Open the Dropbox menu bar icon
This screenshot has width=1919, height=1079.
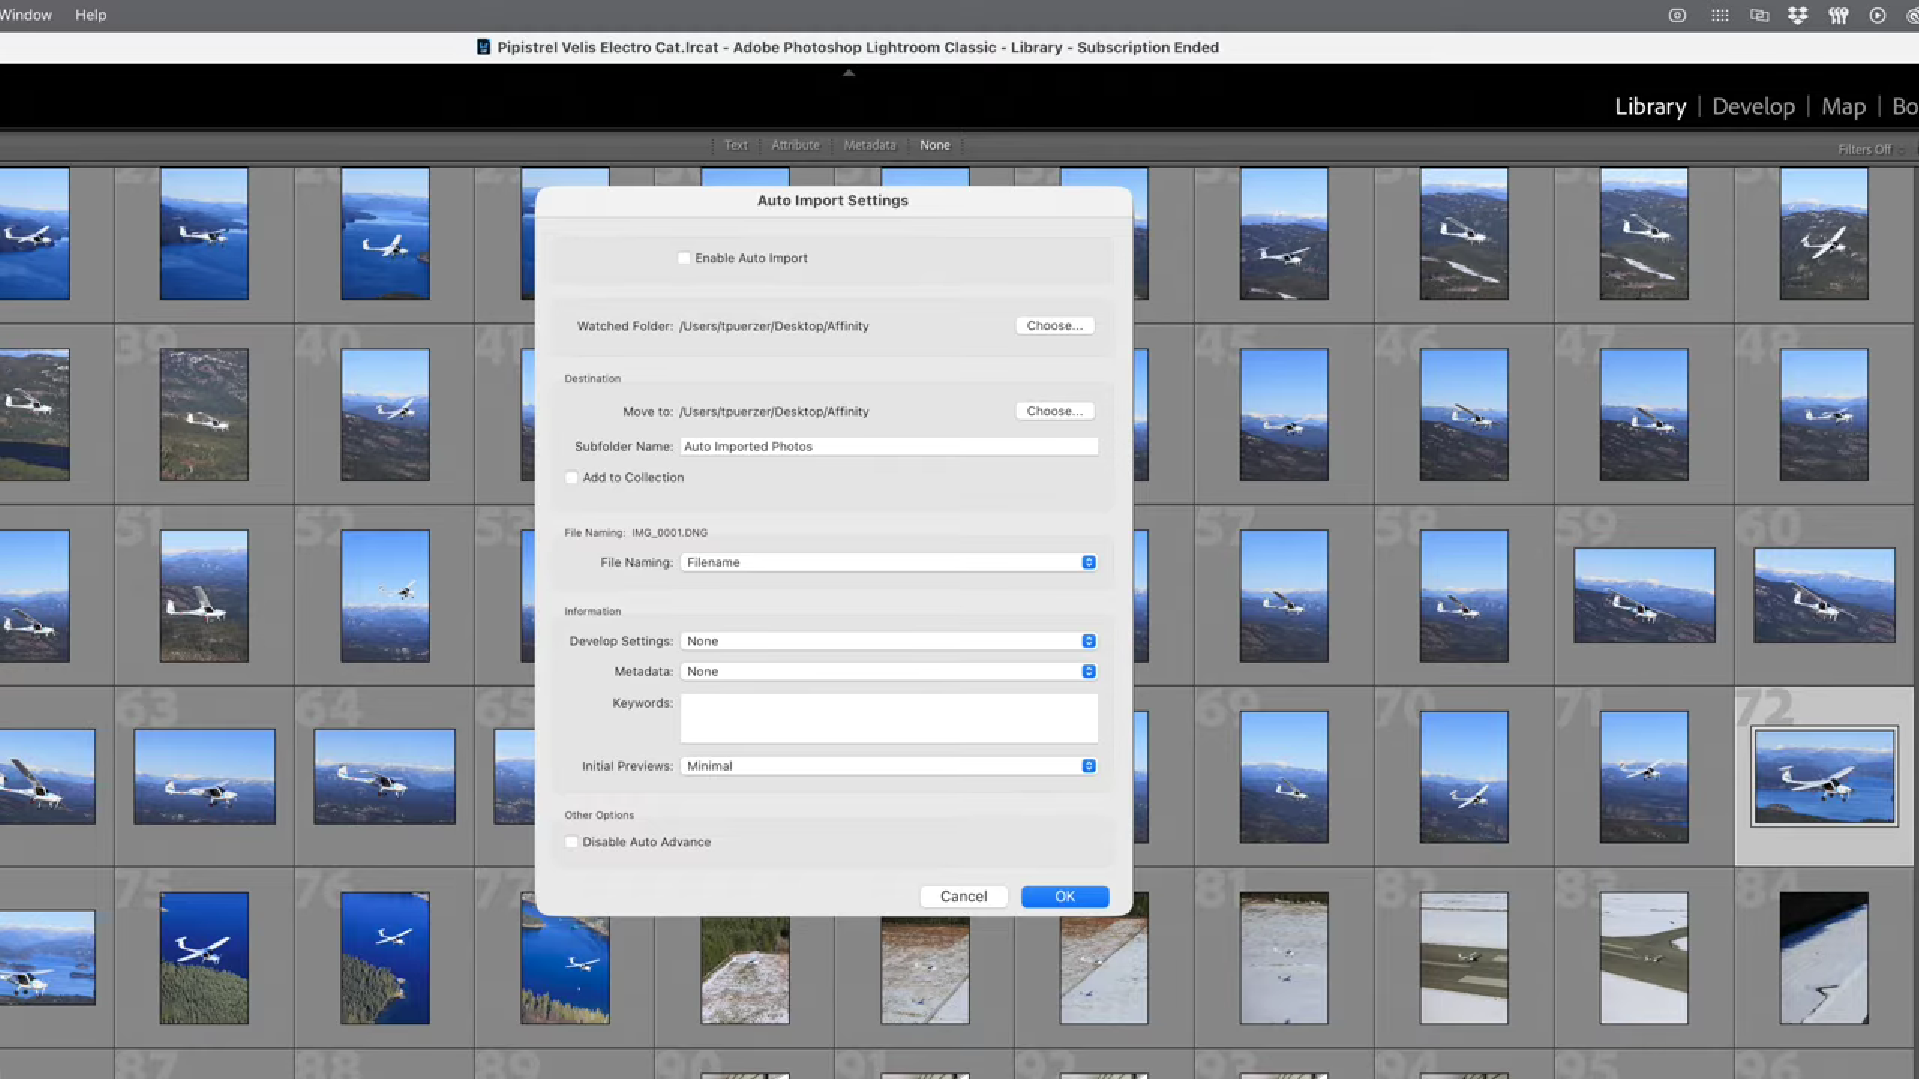tap(1798, 15)
